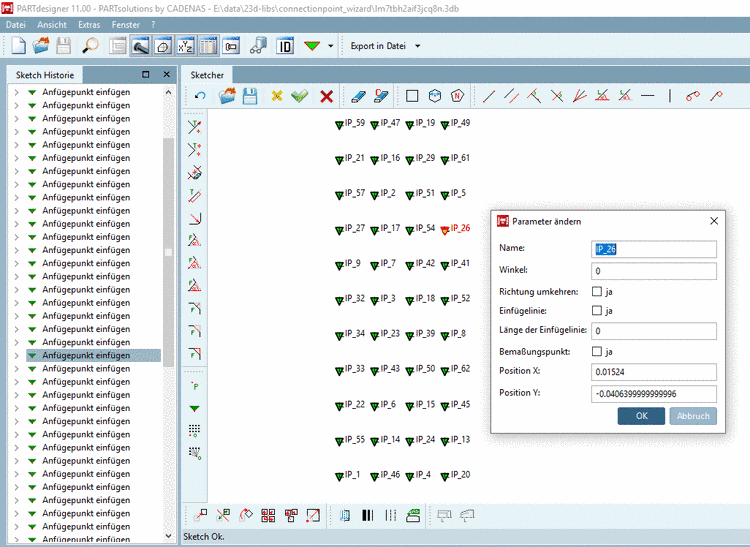Confirm the dialog with OK
The height and width of the screenshot is (547, 750).
(641, 416)
